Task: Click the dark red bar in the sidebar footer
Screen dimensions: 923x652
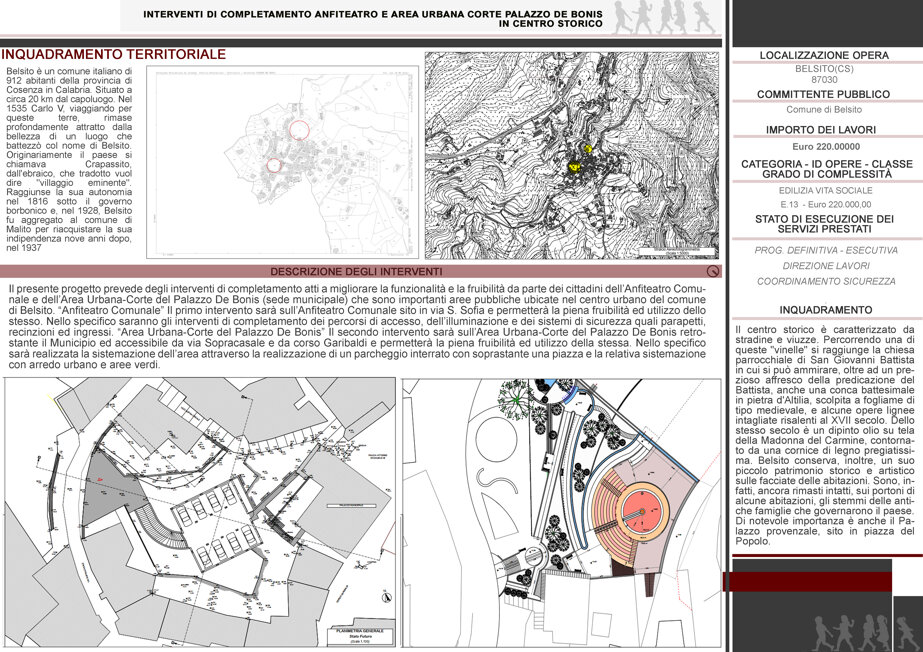Action: tap(807, 581)
